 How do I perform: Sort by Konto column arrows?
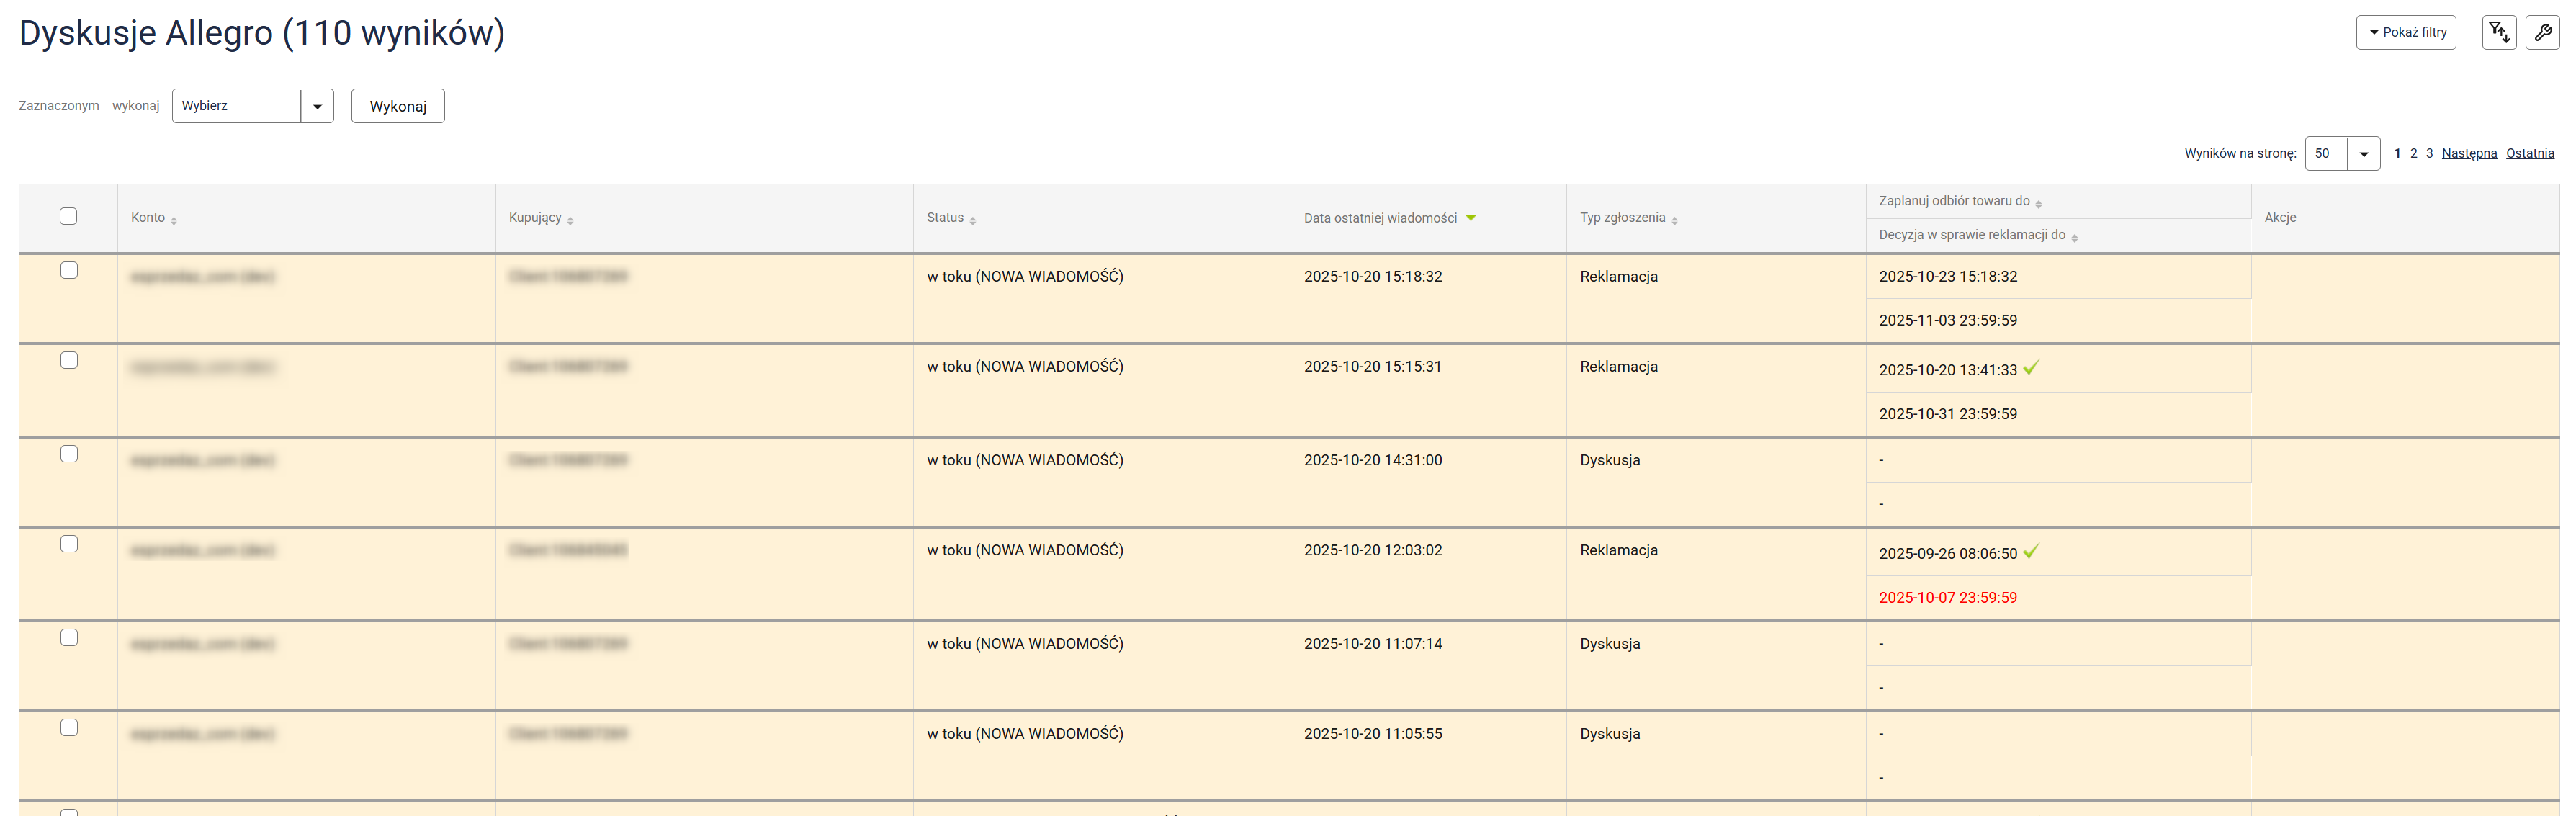tap(174, 220)
